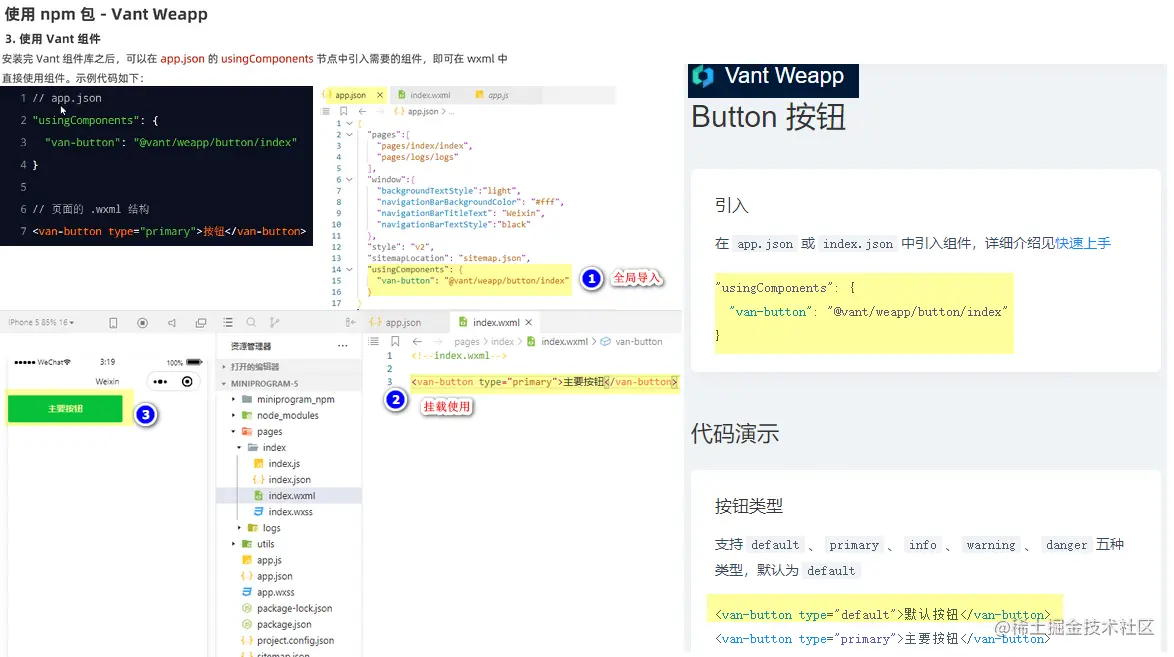The image size is (1174, 657).
Task: Open project.config.json in the file tree
Action: point(295,641)
